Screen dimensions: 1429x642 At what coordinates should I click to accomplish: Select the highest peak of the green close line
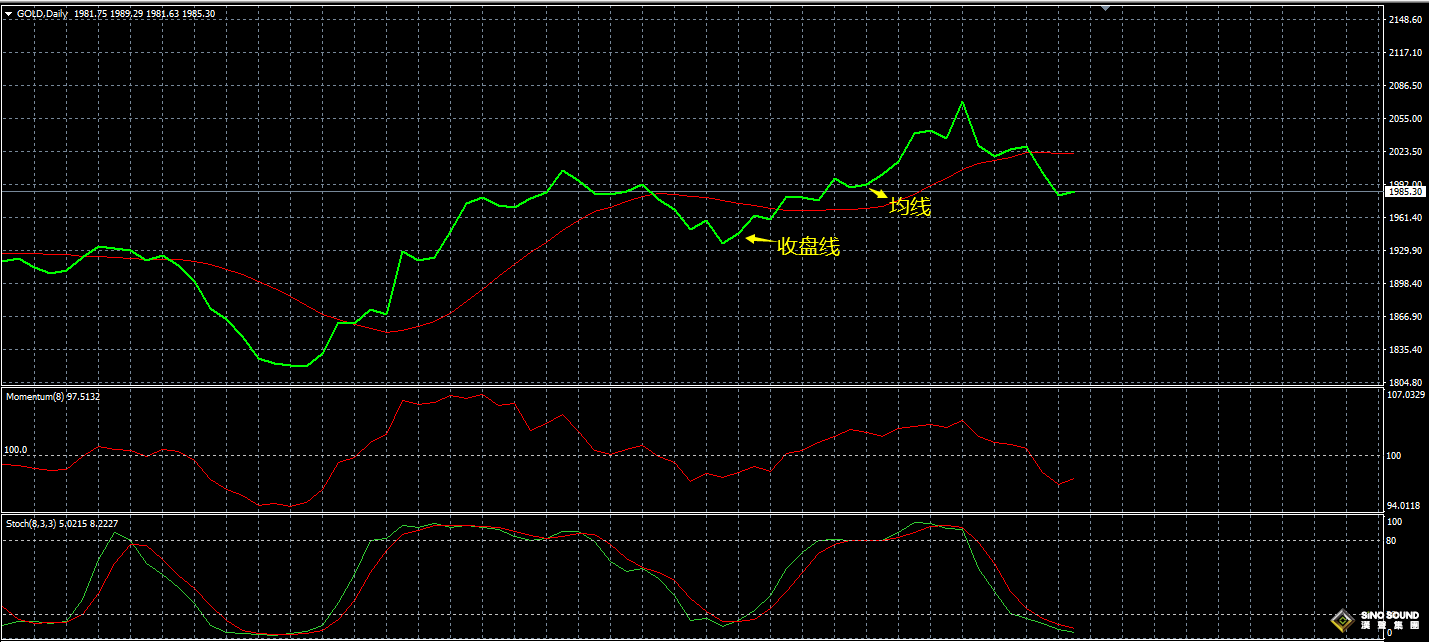[962, 102]
